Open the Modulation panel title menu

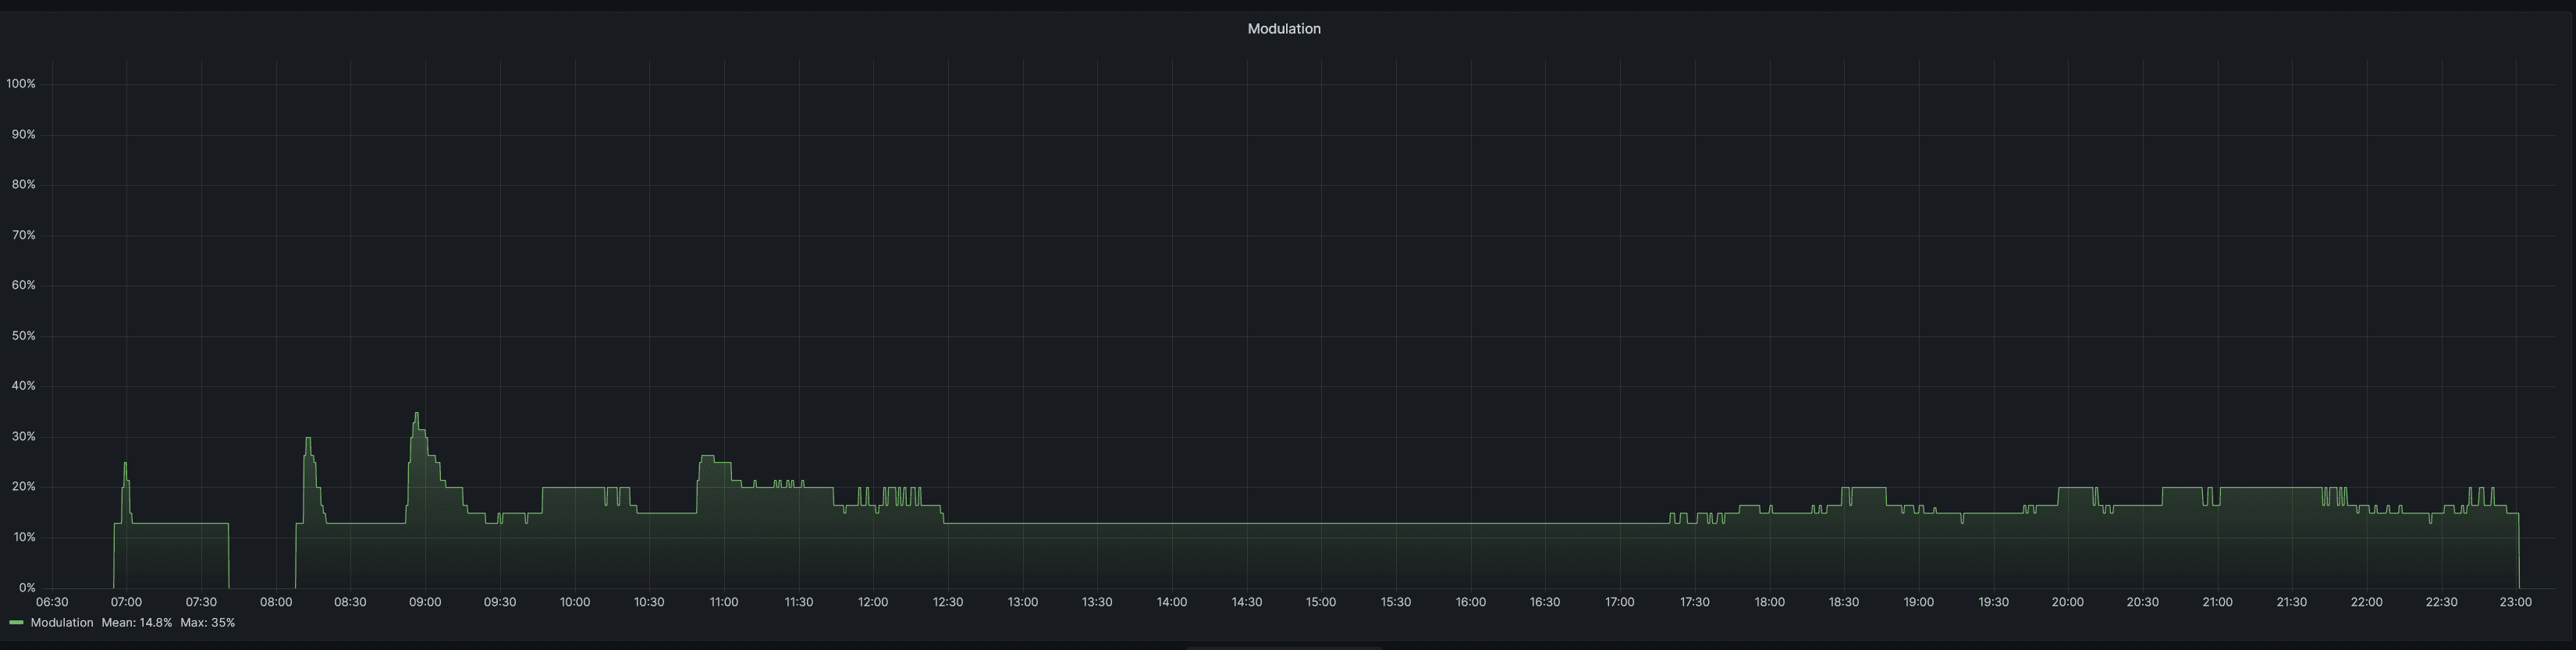click(x=1284, y=29)
